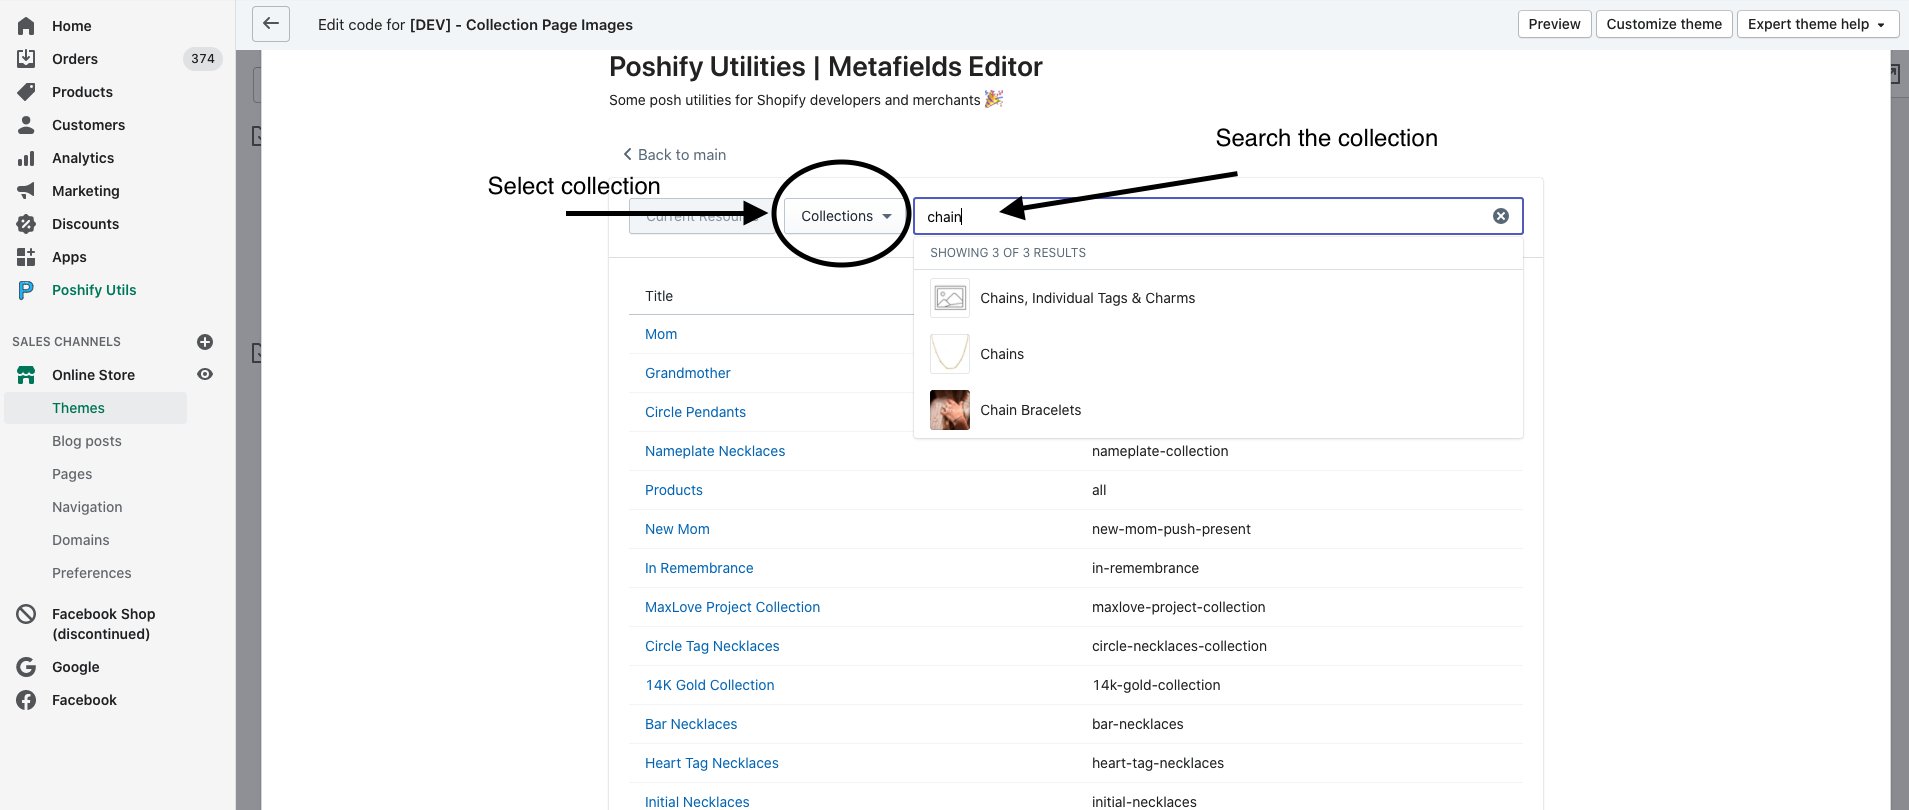Click the back arrow button in header
Screen dimensions: 1909x810
(x=271, y=24)
